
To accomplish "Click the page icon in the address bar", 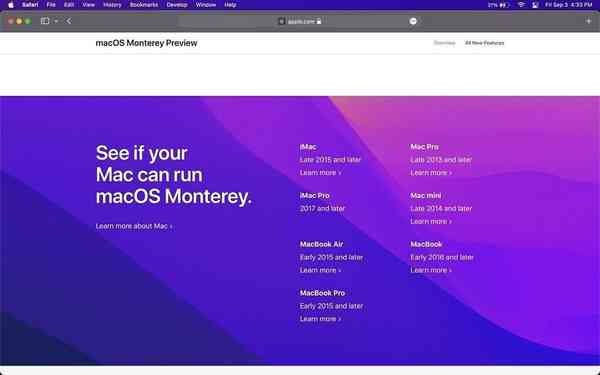I will [x=282, y=21].
